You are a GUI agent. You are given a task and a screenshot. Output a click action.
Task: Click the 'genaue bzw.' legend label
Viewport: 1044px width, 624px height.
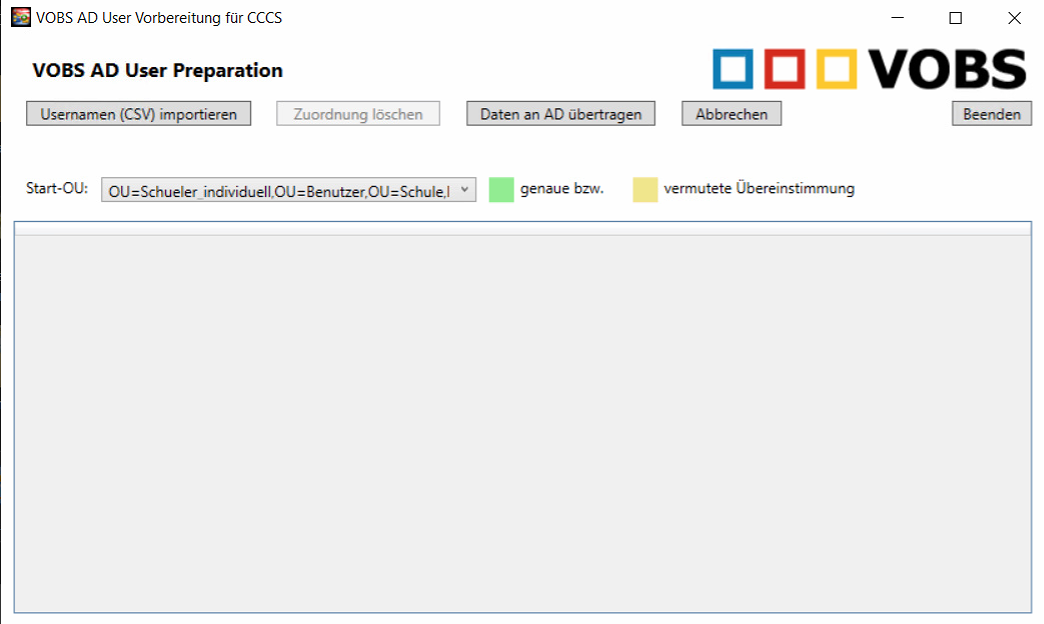[x=561, y=189]
